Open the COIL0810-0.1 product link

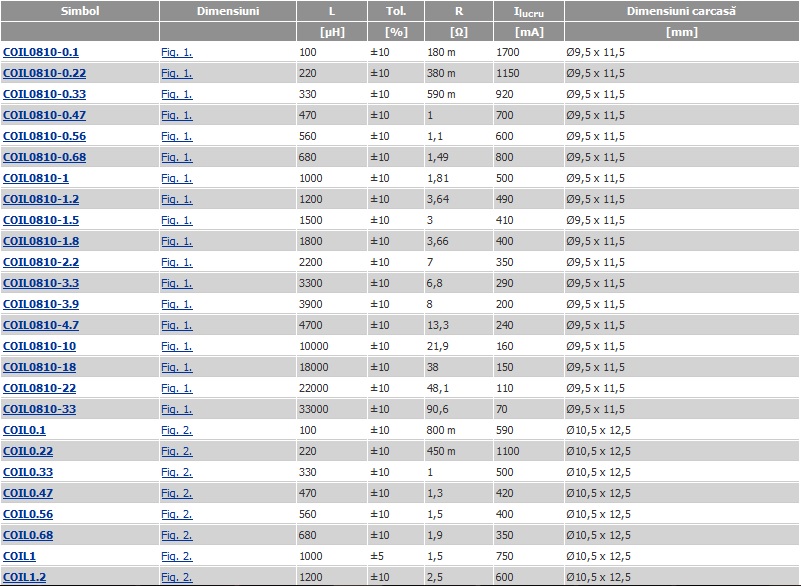(x=41, y=52)
